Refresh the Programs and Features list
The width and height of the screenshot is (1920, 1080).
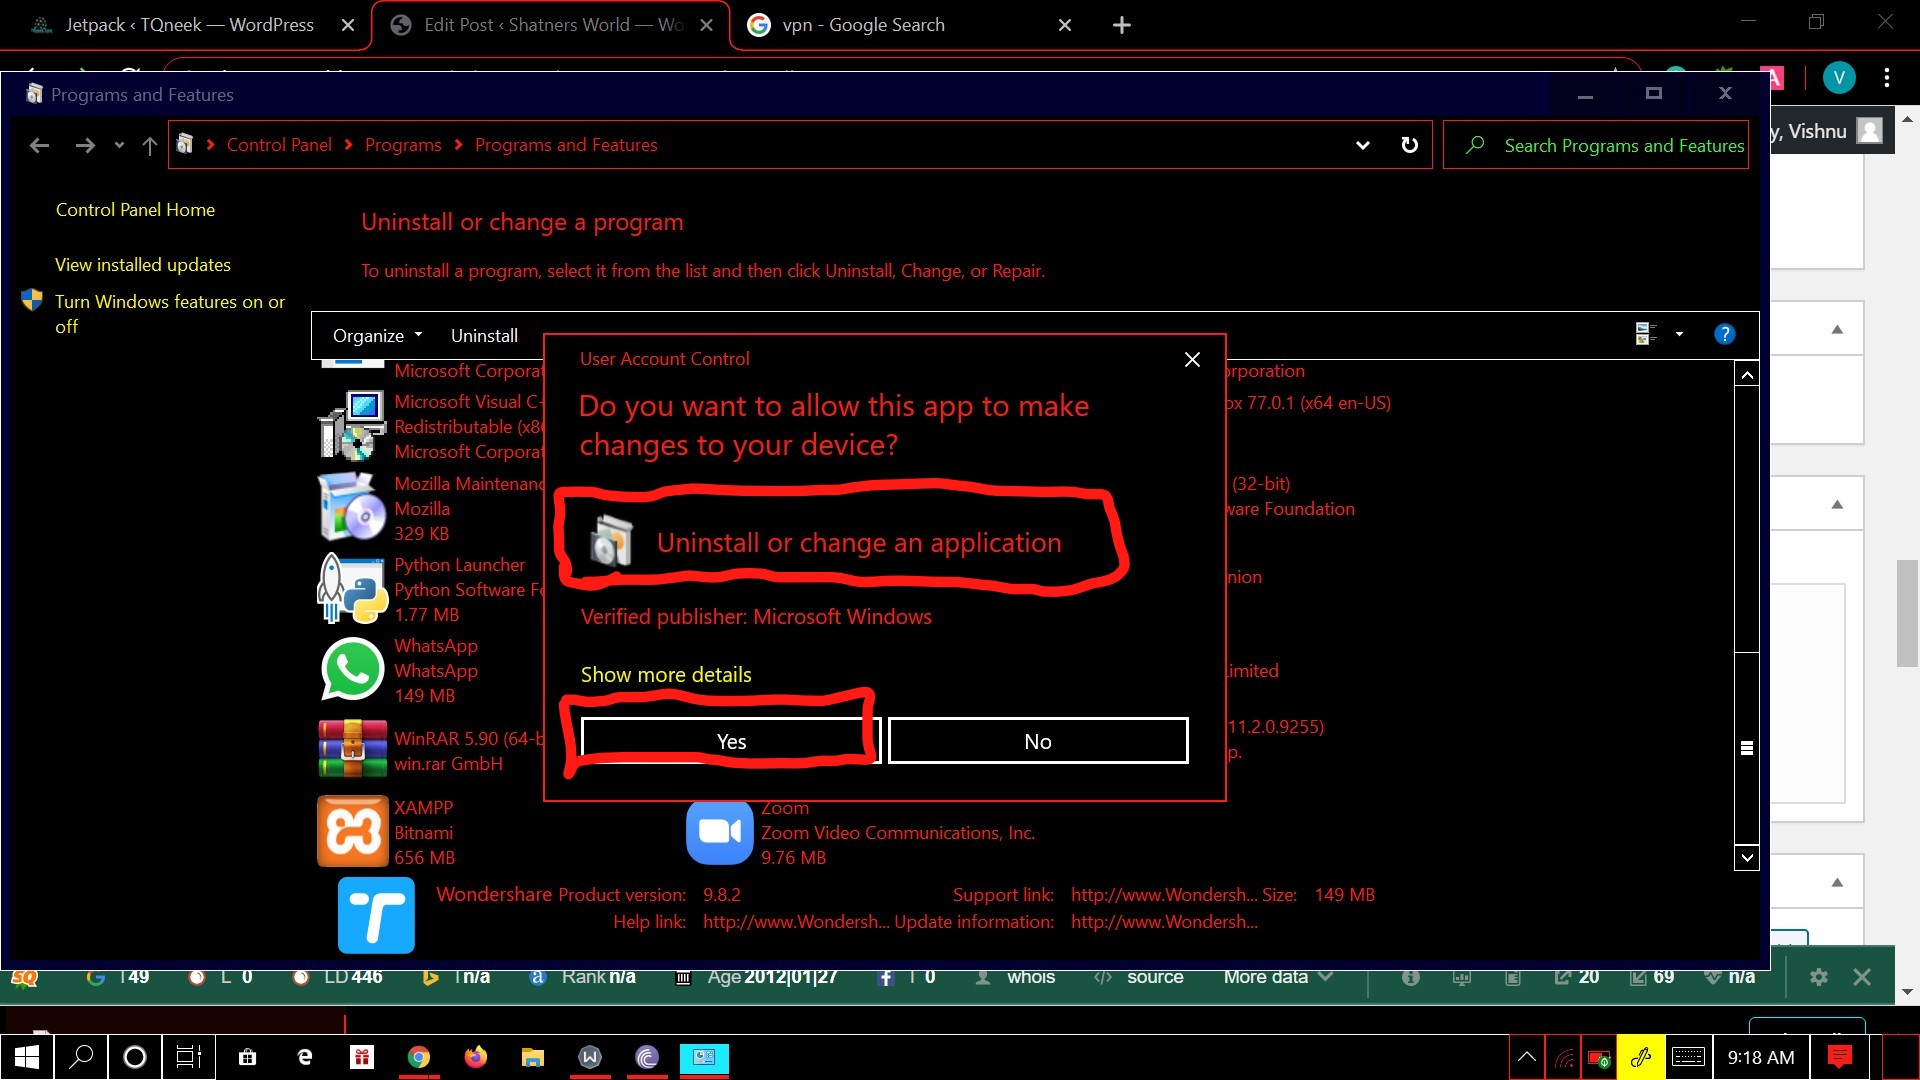1409,145
